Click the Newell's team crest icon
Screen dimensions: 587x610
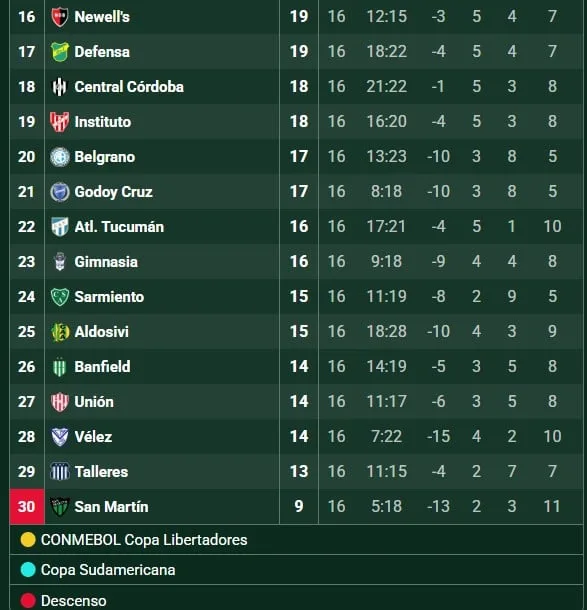[x=60, y=17]
